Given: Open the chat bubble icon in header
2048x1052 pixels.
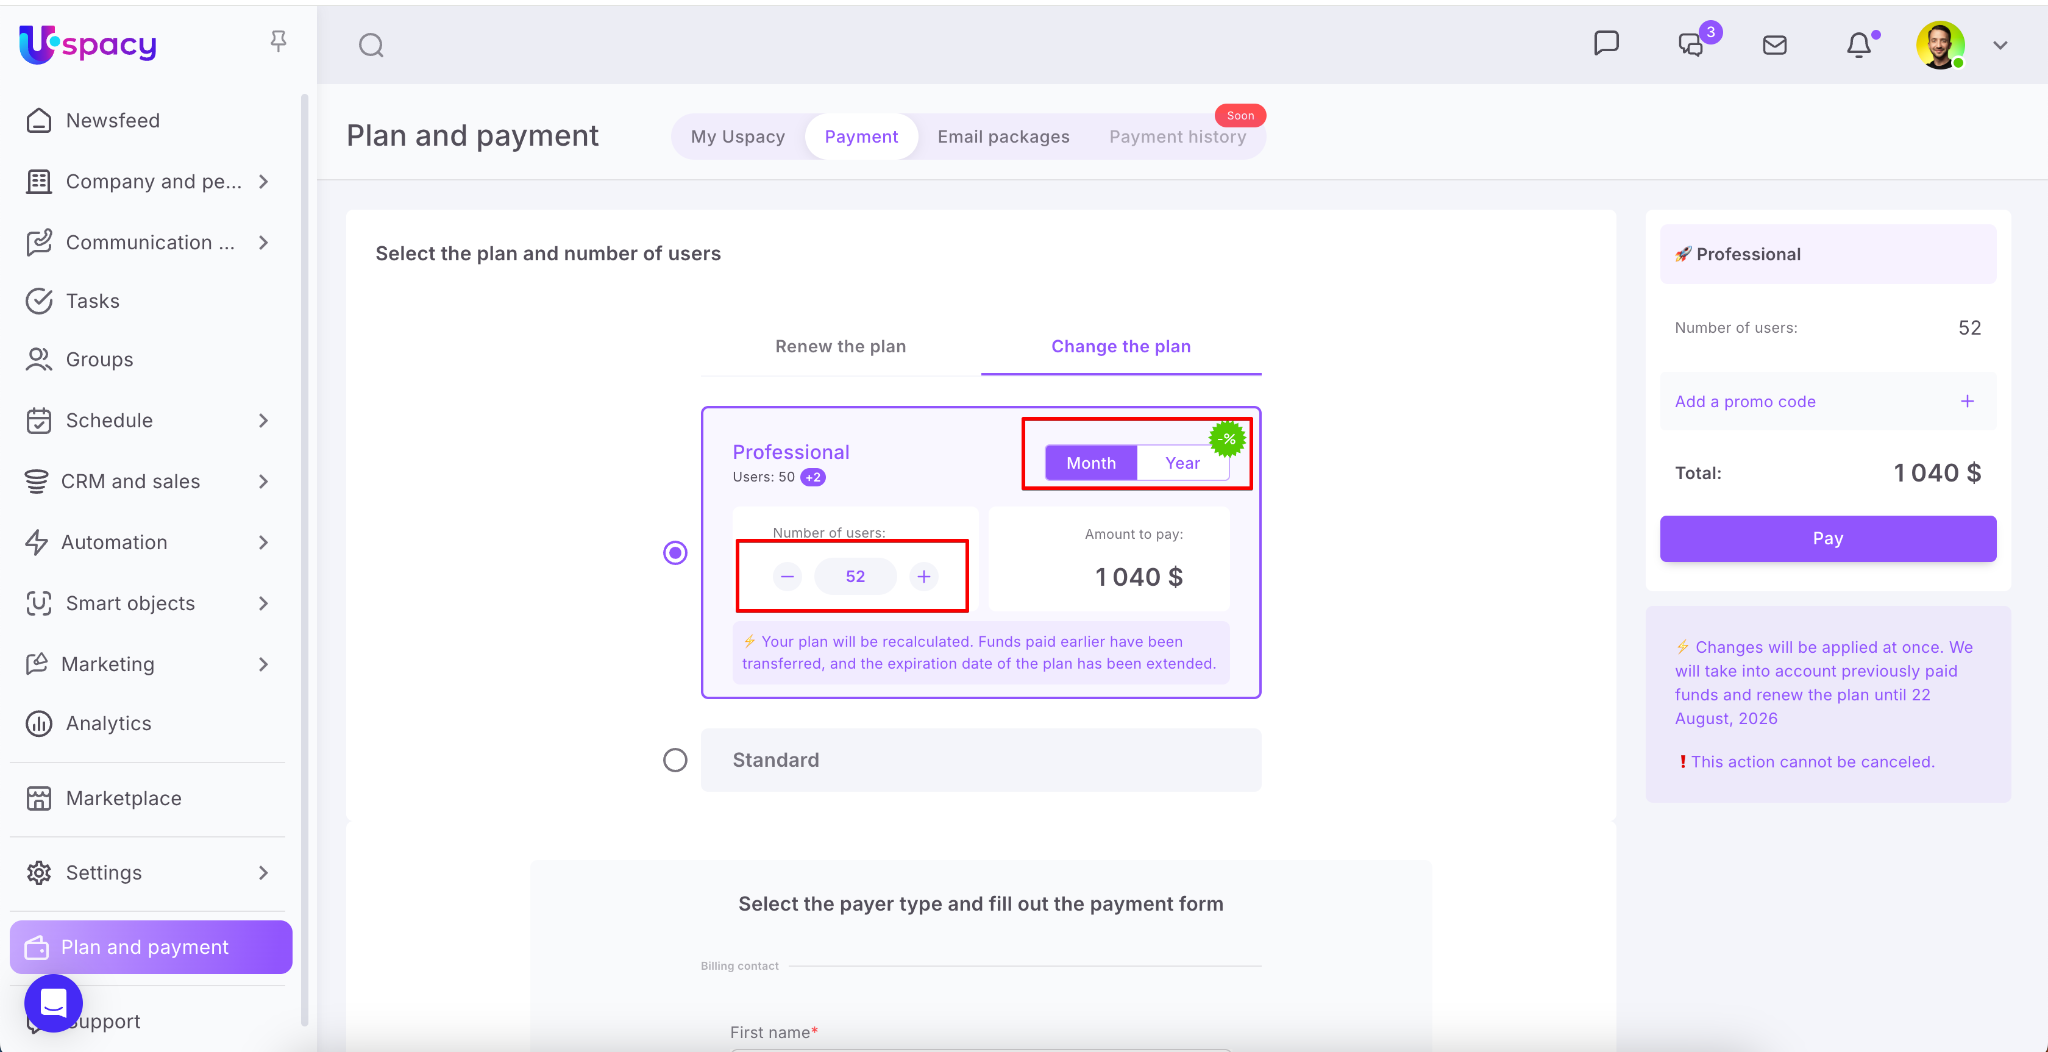Looking at the screenshot, I should tap(1606, 43).
